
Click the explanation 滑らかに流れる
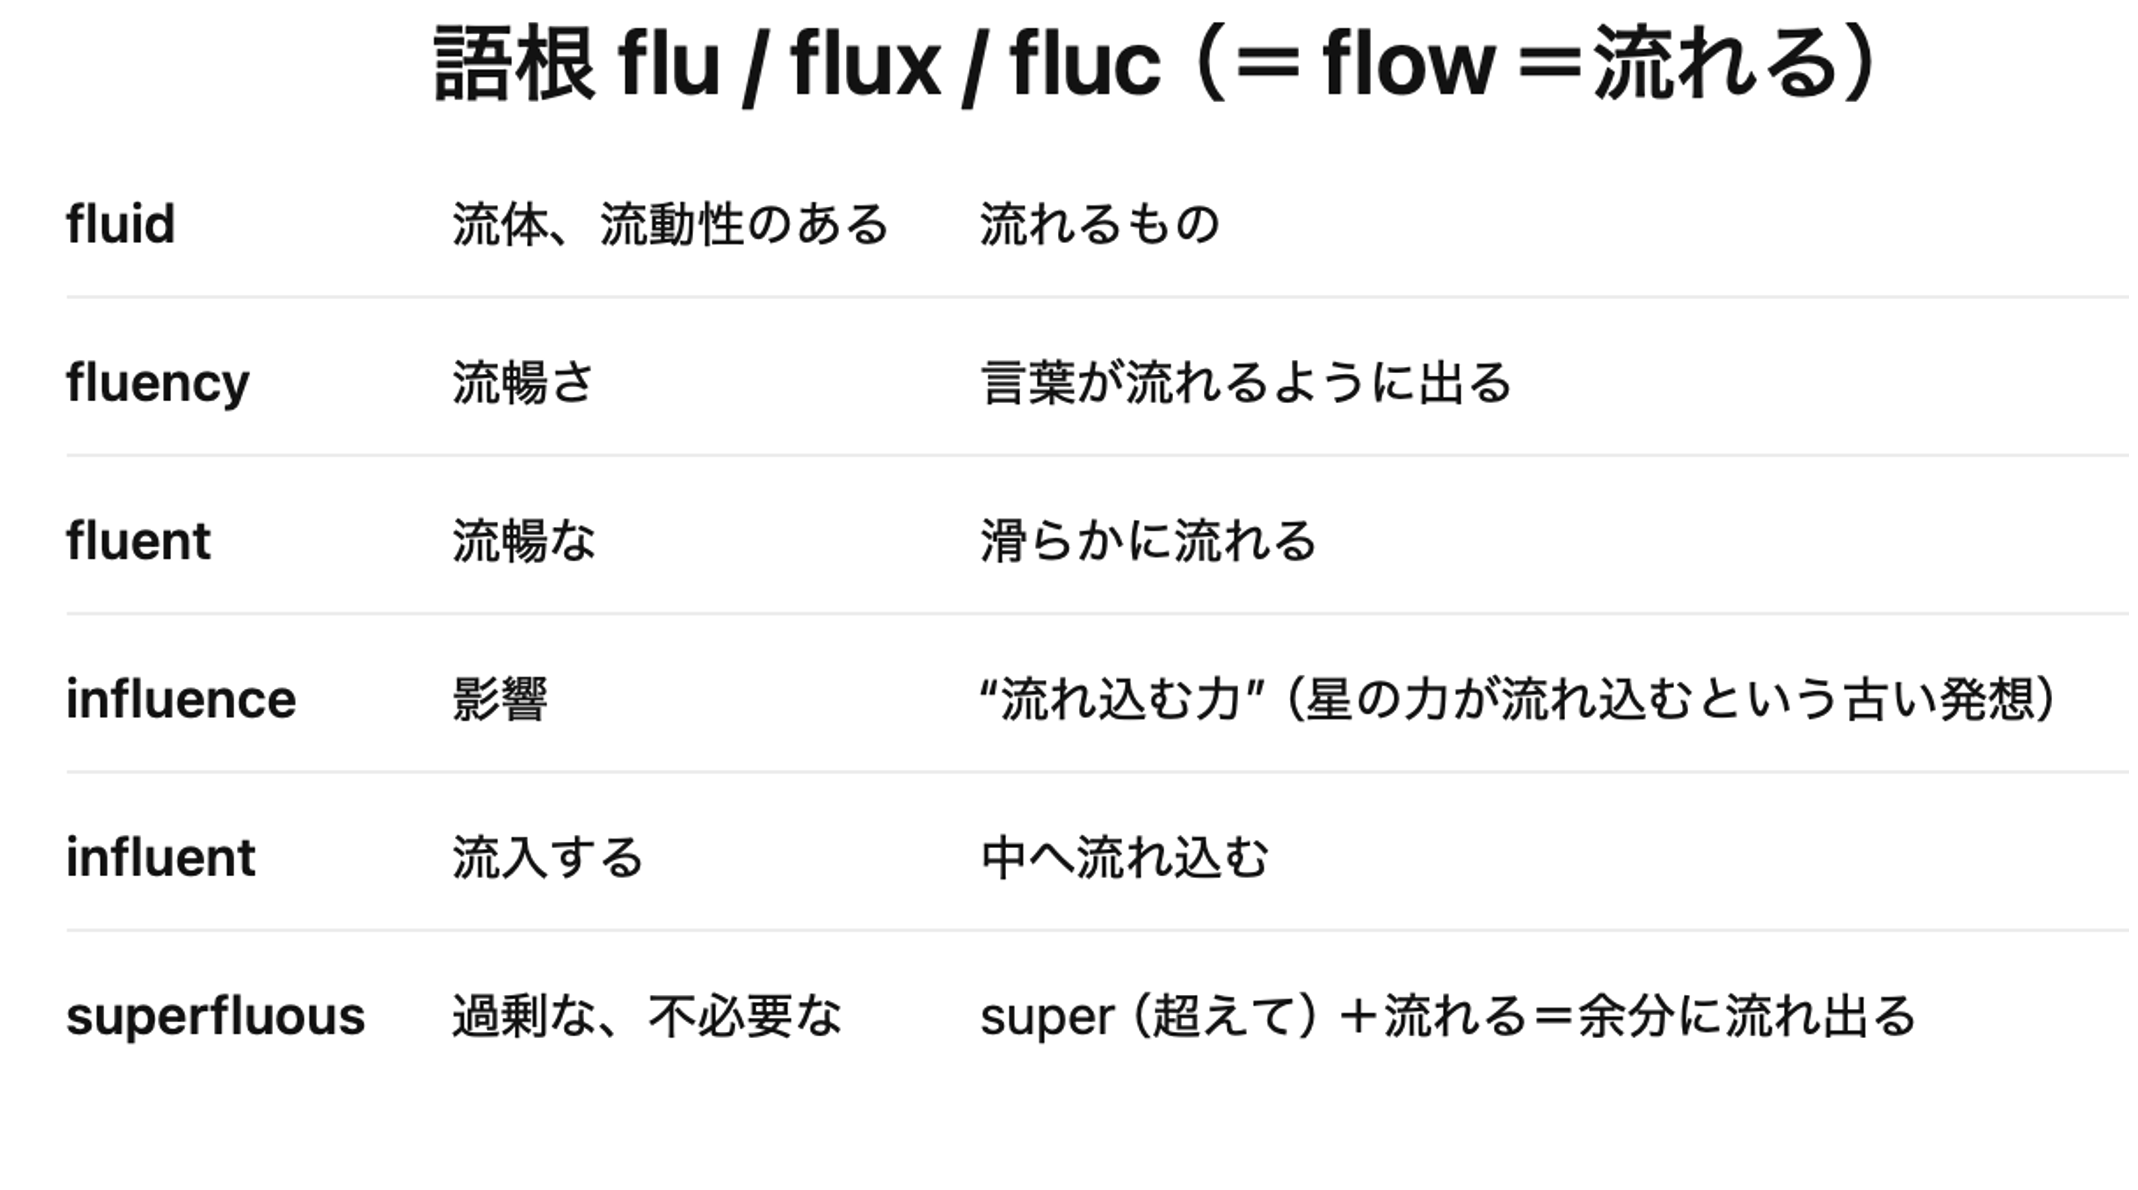pyautogui.click(x=1147, y=541)
